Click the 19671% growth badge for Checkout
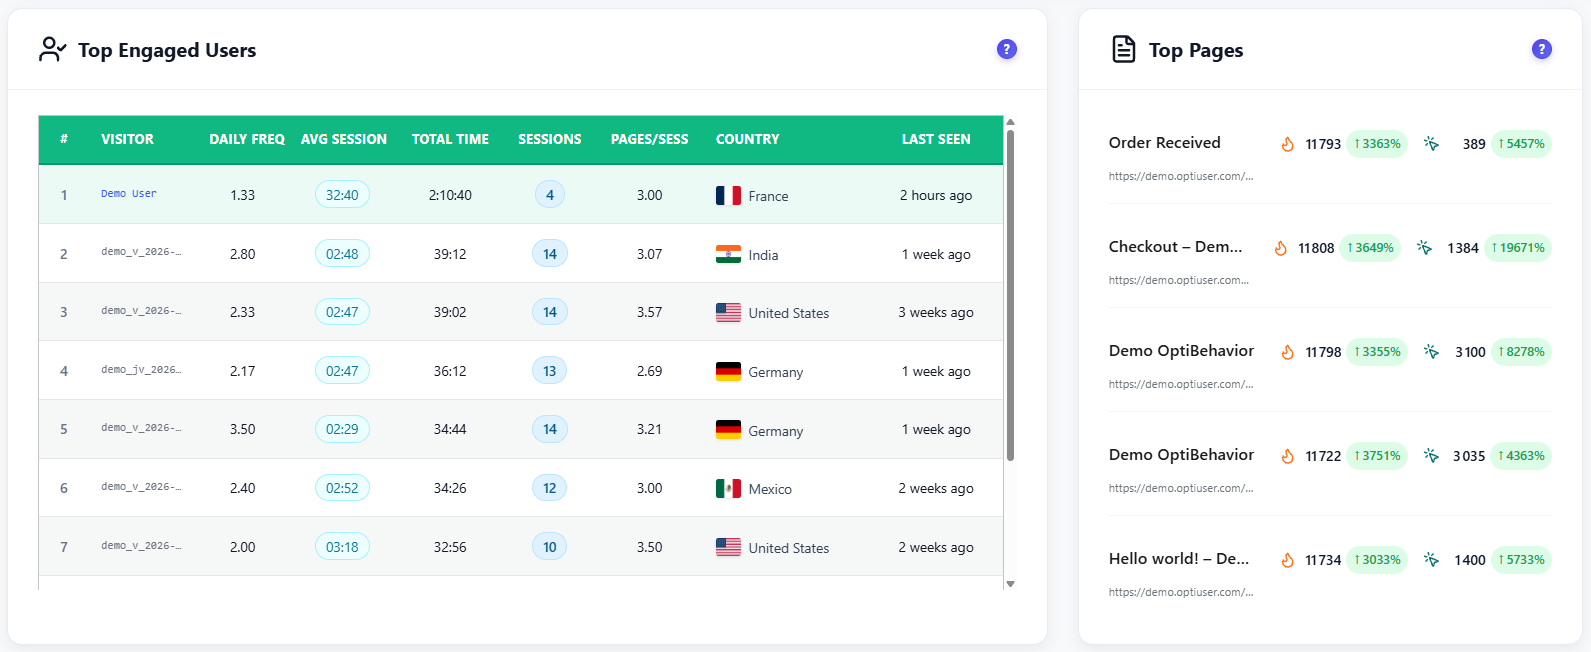The height and width of the screenshot is (652, 1591). pyautogui.click(x=1518, y=248)
